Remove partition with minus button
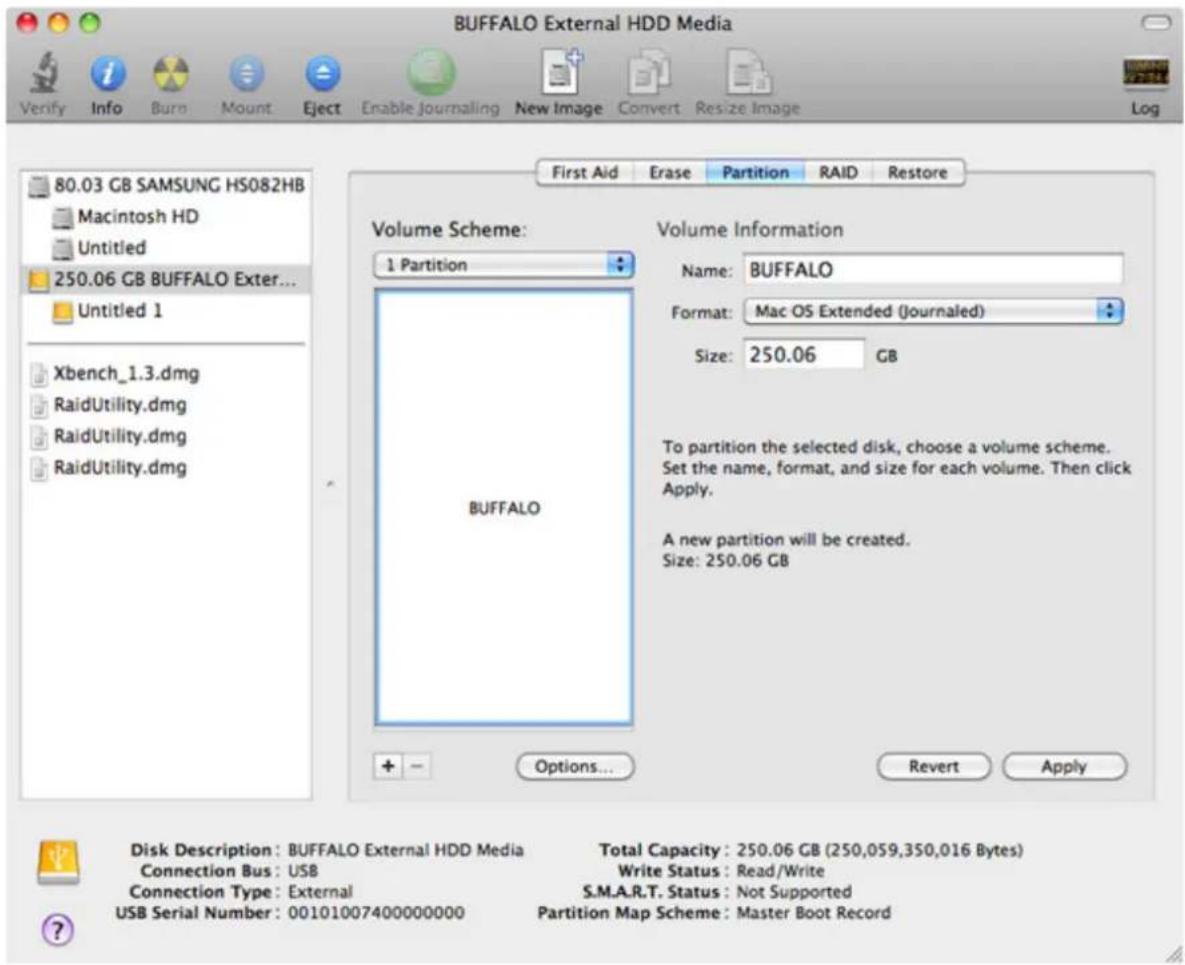Image resolution: width=1185 pixels, height=965 pixels. [416, 766]
